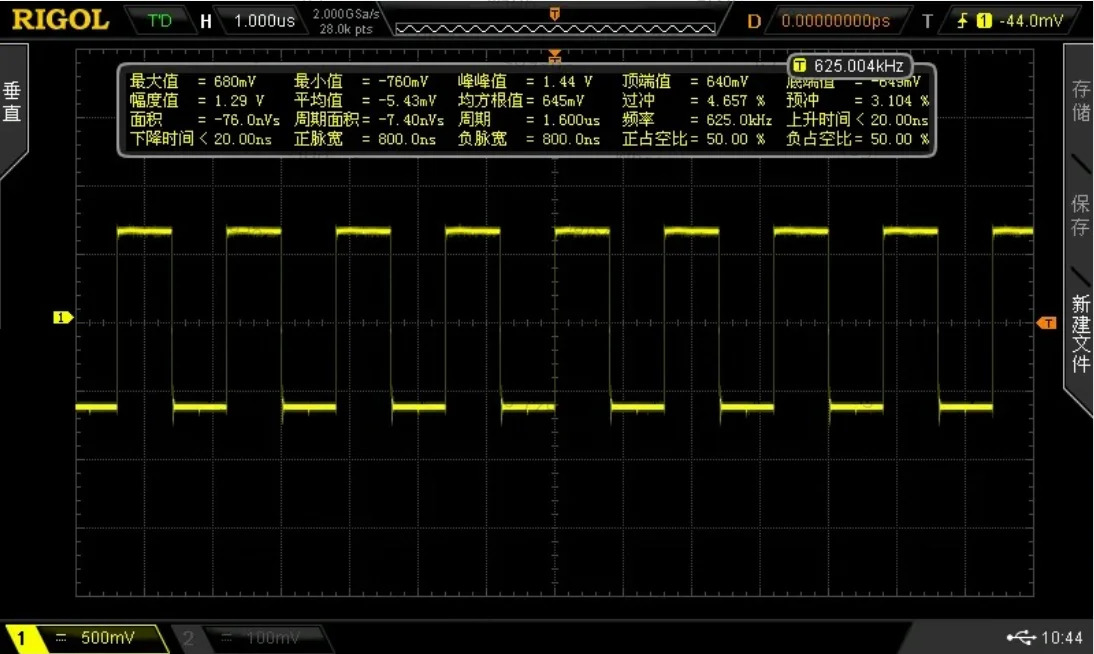Image resolution: width=1094 pixels, height=654 pixels.
Task: Click the 上升时间 < 20.00ns measurement
Action: (857, 120)
